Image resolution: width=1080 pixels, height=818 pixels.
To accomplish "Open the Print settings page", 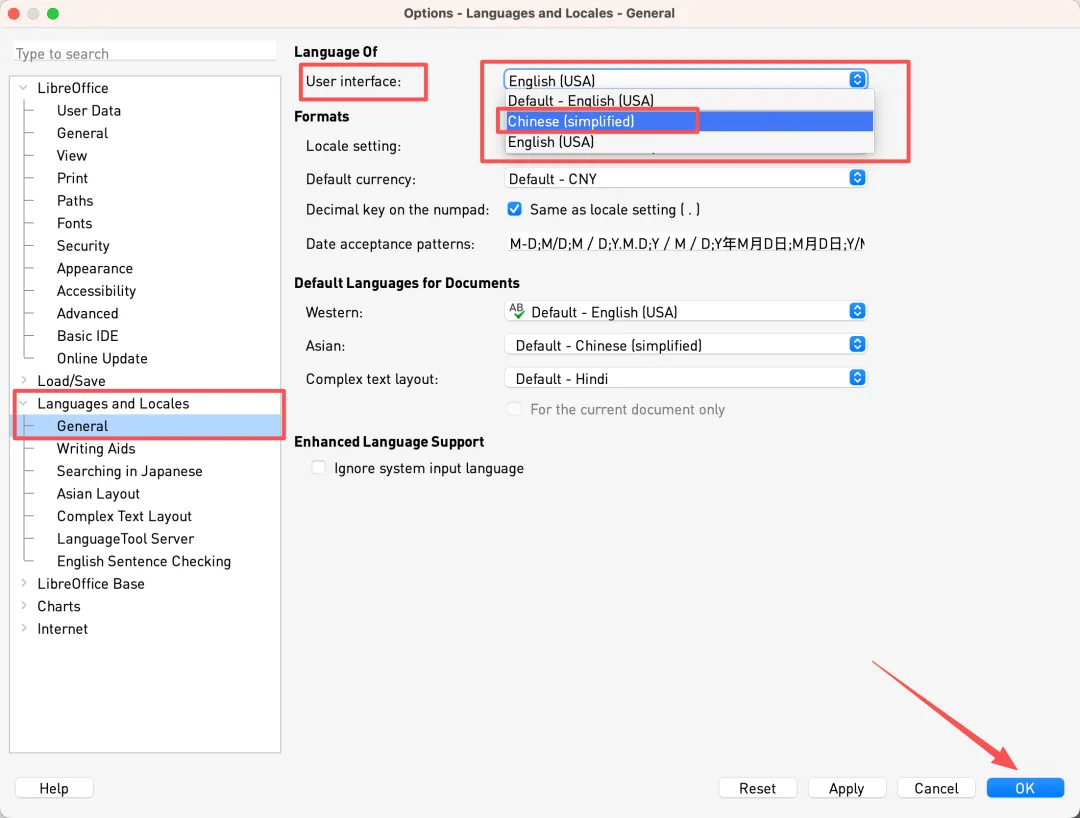I will pos(72,178).
